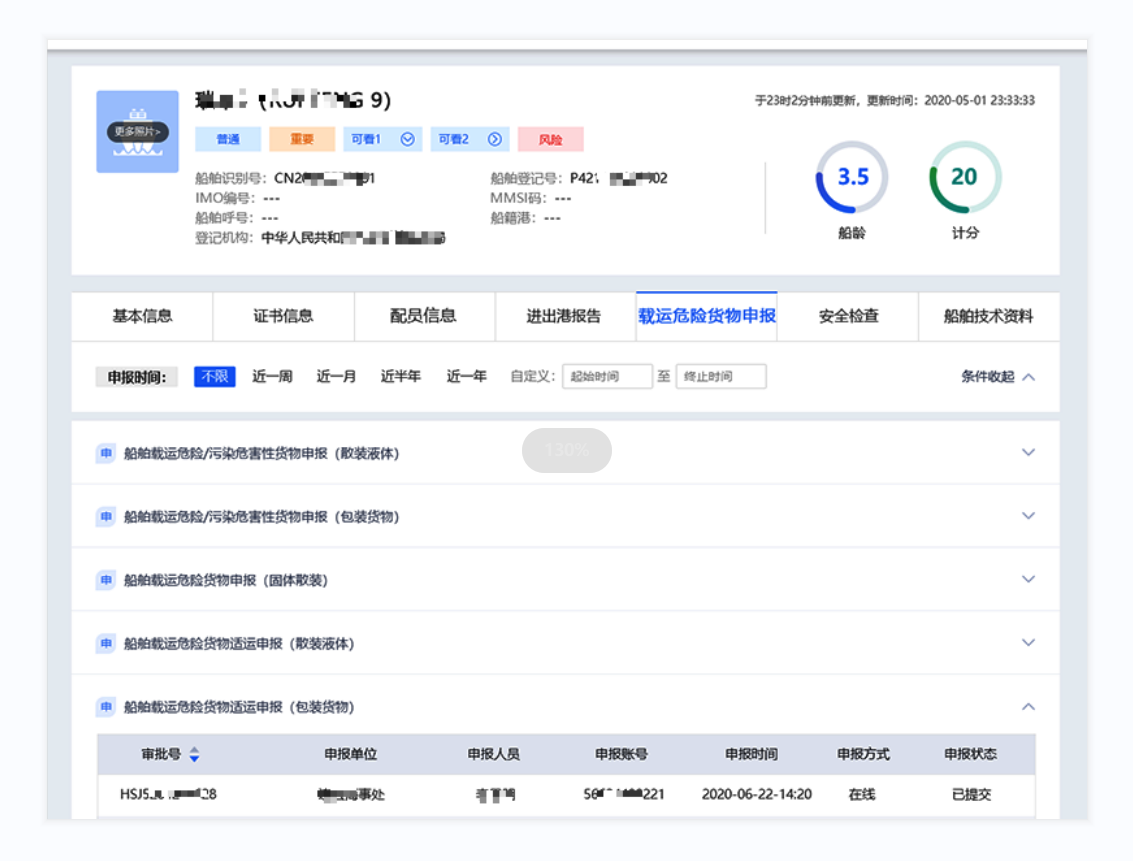Screen dimensions: 1133x861
Task: Click the 计分 20 circular gauge
Action: [x=964, y=178]
